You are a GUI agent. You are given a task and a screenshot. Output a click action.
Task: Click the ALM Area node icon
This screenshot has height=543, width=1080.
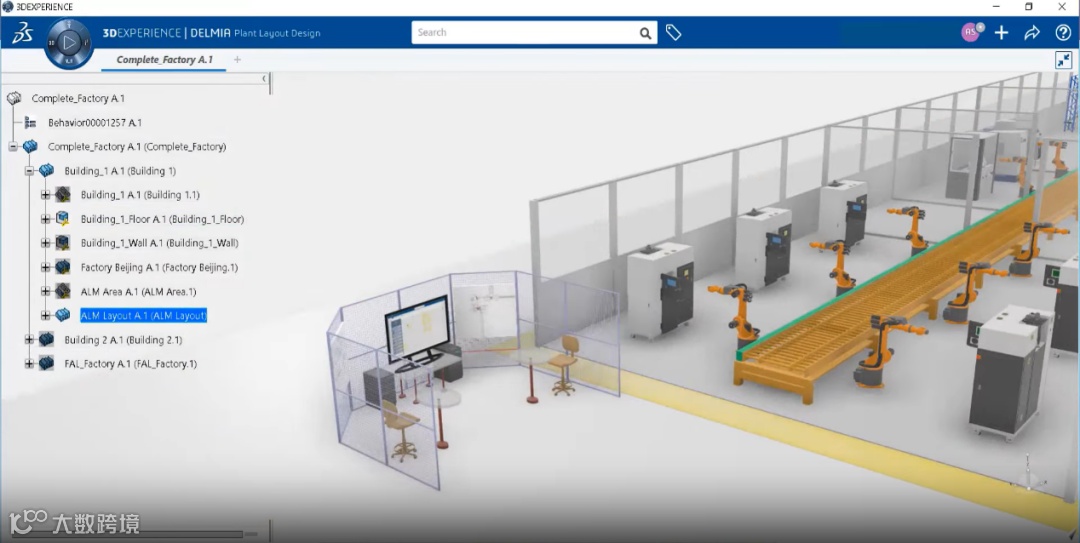[63, 291]
